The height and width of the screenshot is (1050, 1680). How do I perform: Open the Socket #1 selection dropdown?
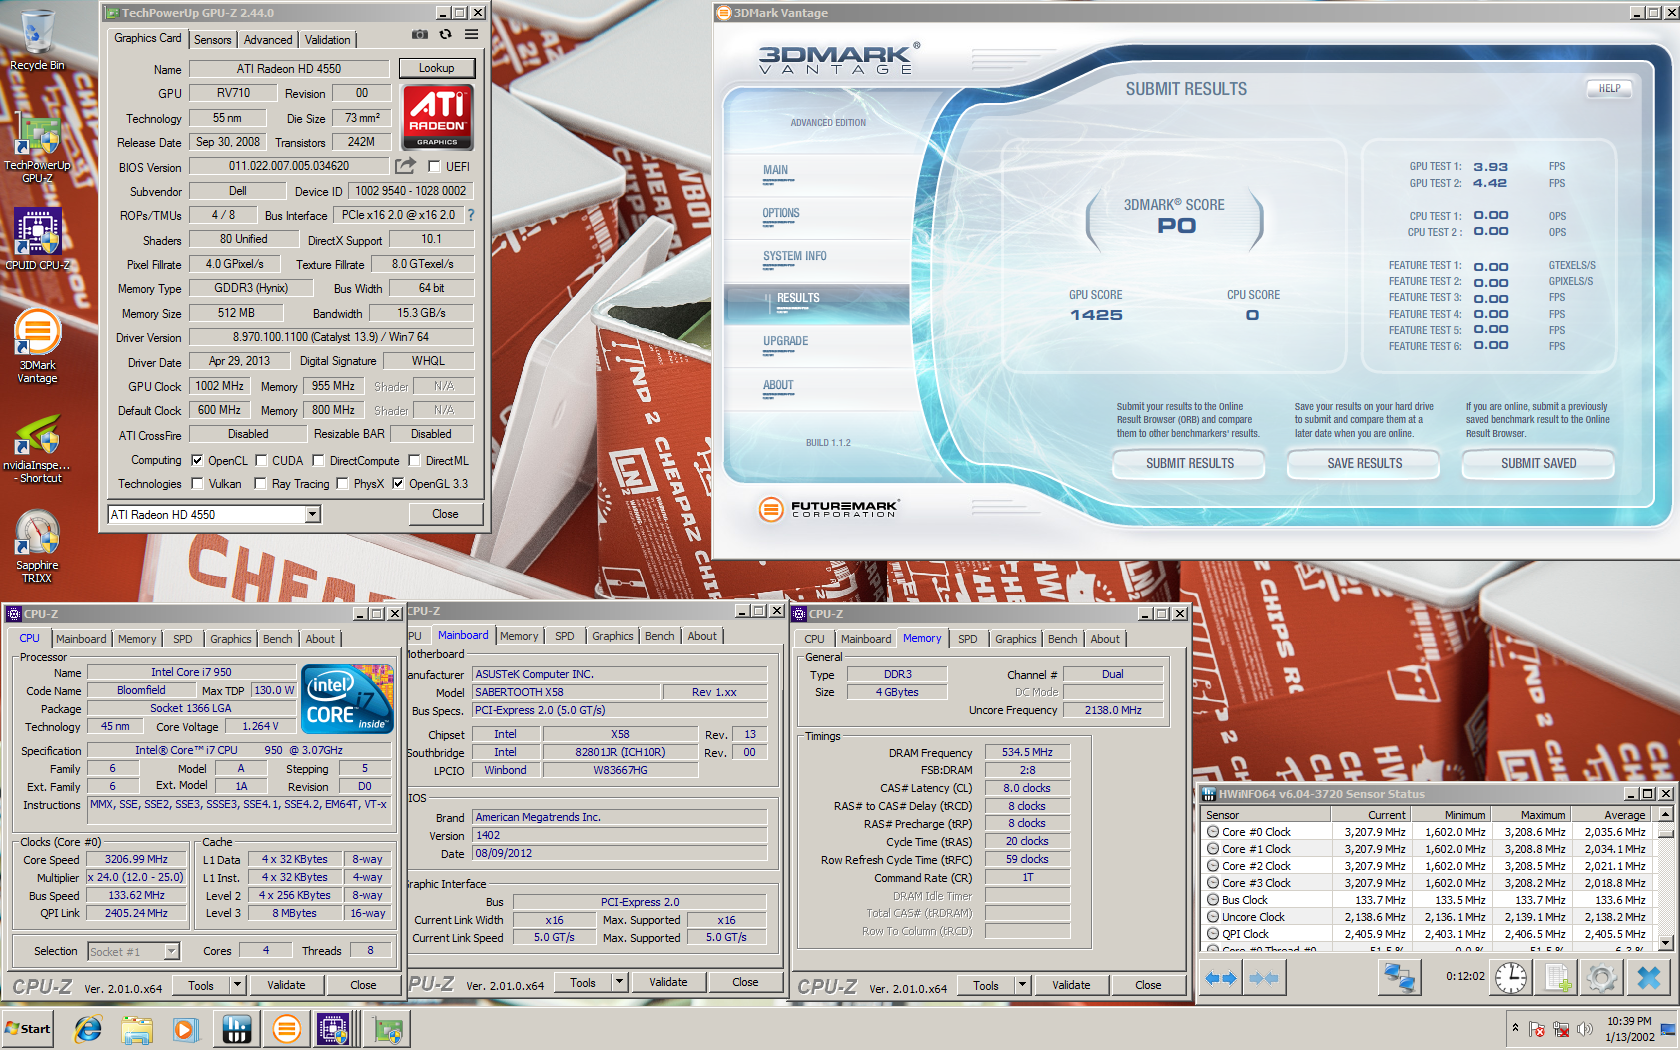pos(171,951)
